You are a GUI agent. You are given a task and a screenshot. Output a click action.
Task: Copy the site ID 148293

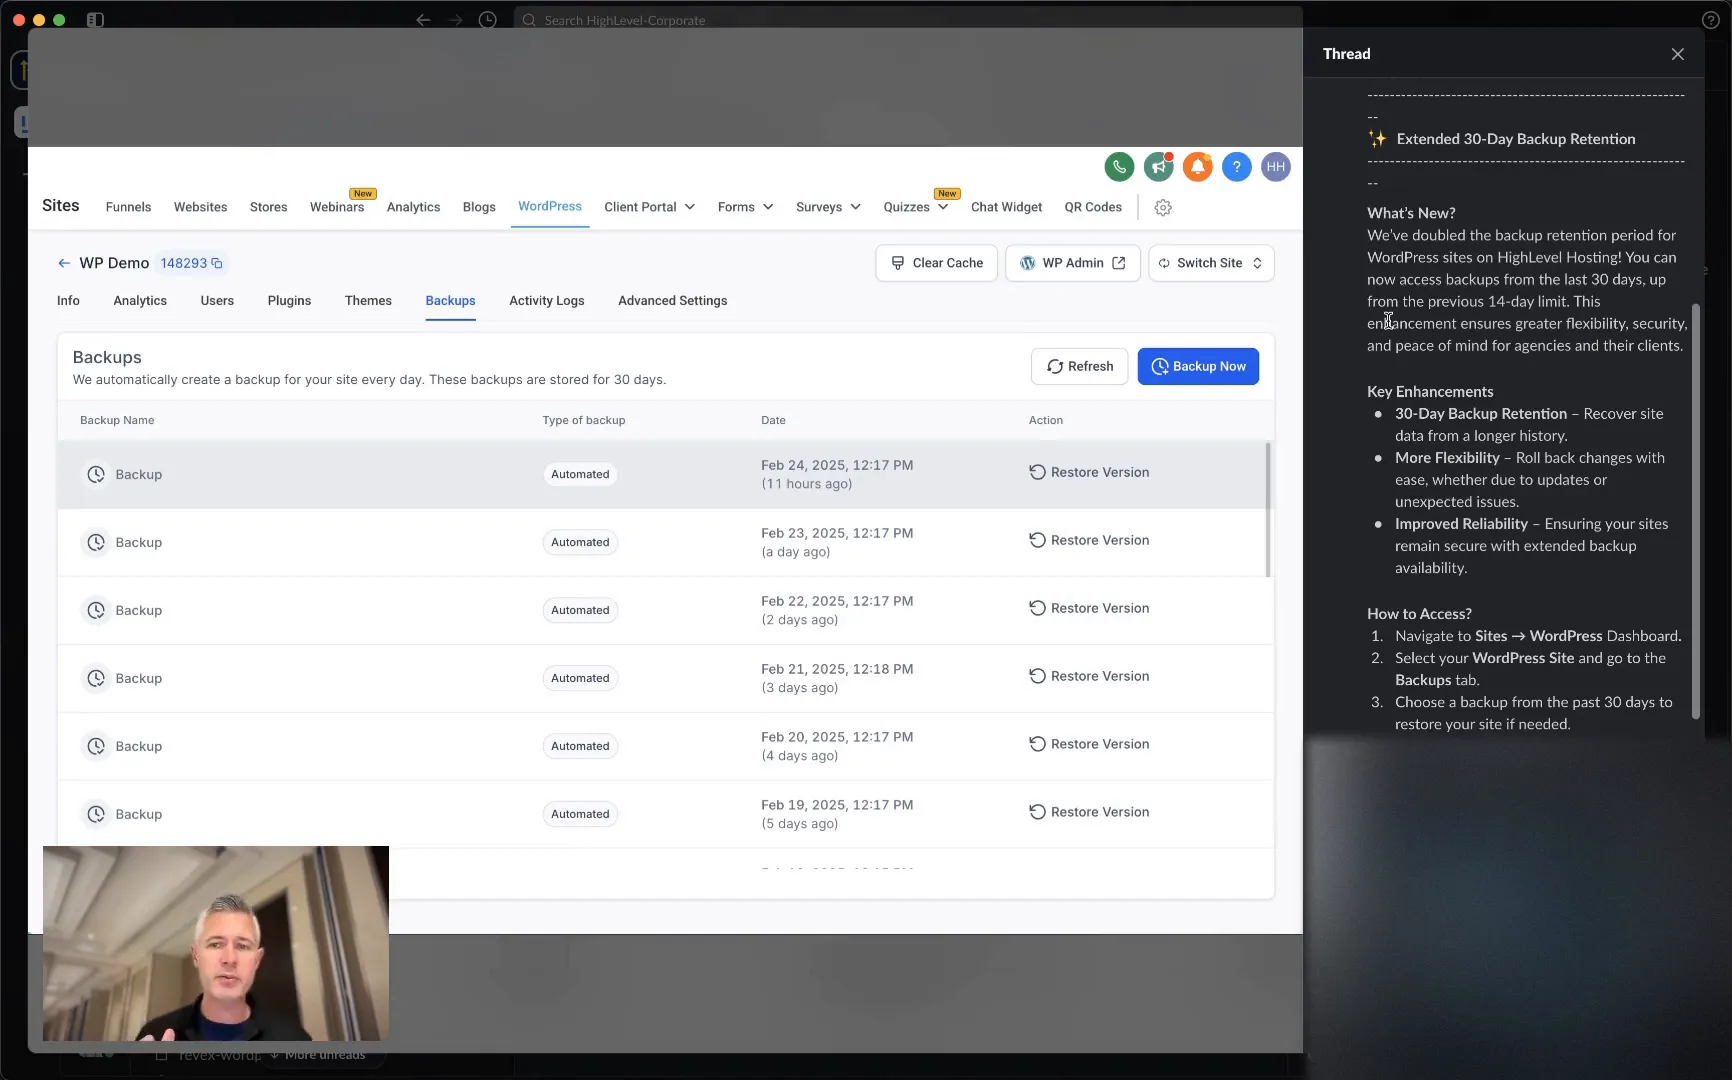click(216, 263)
